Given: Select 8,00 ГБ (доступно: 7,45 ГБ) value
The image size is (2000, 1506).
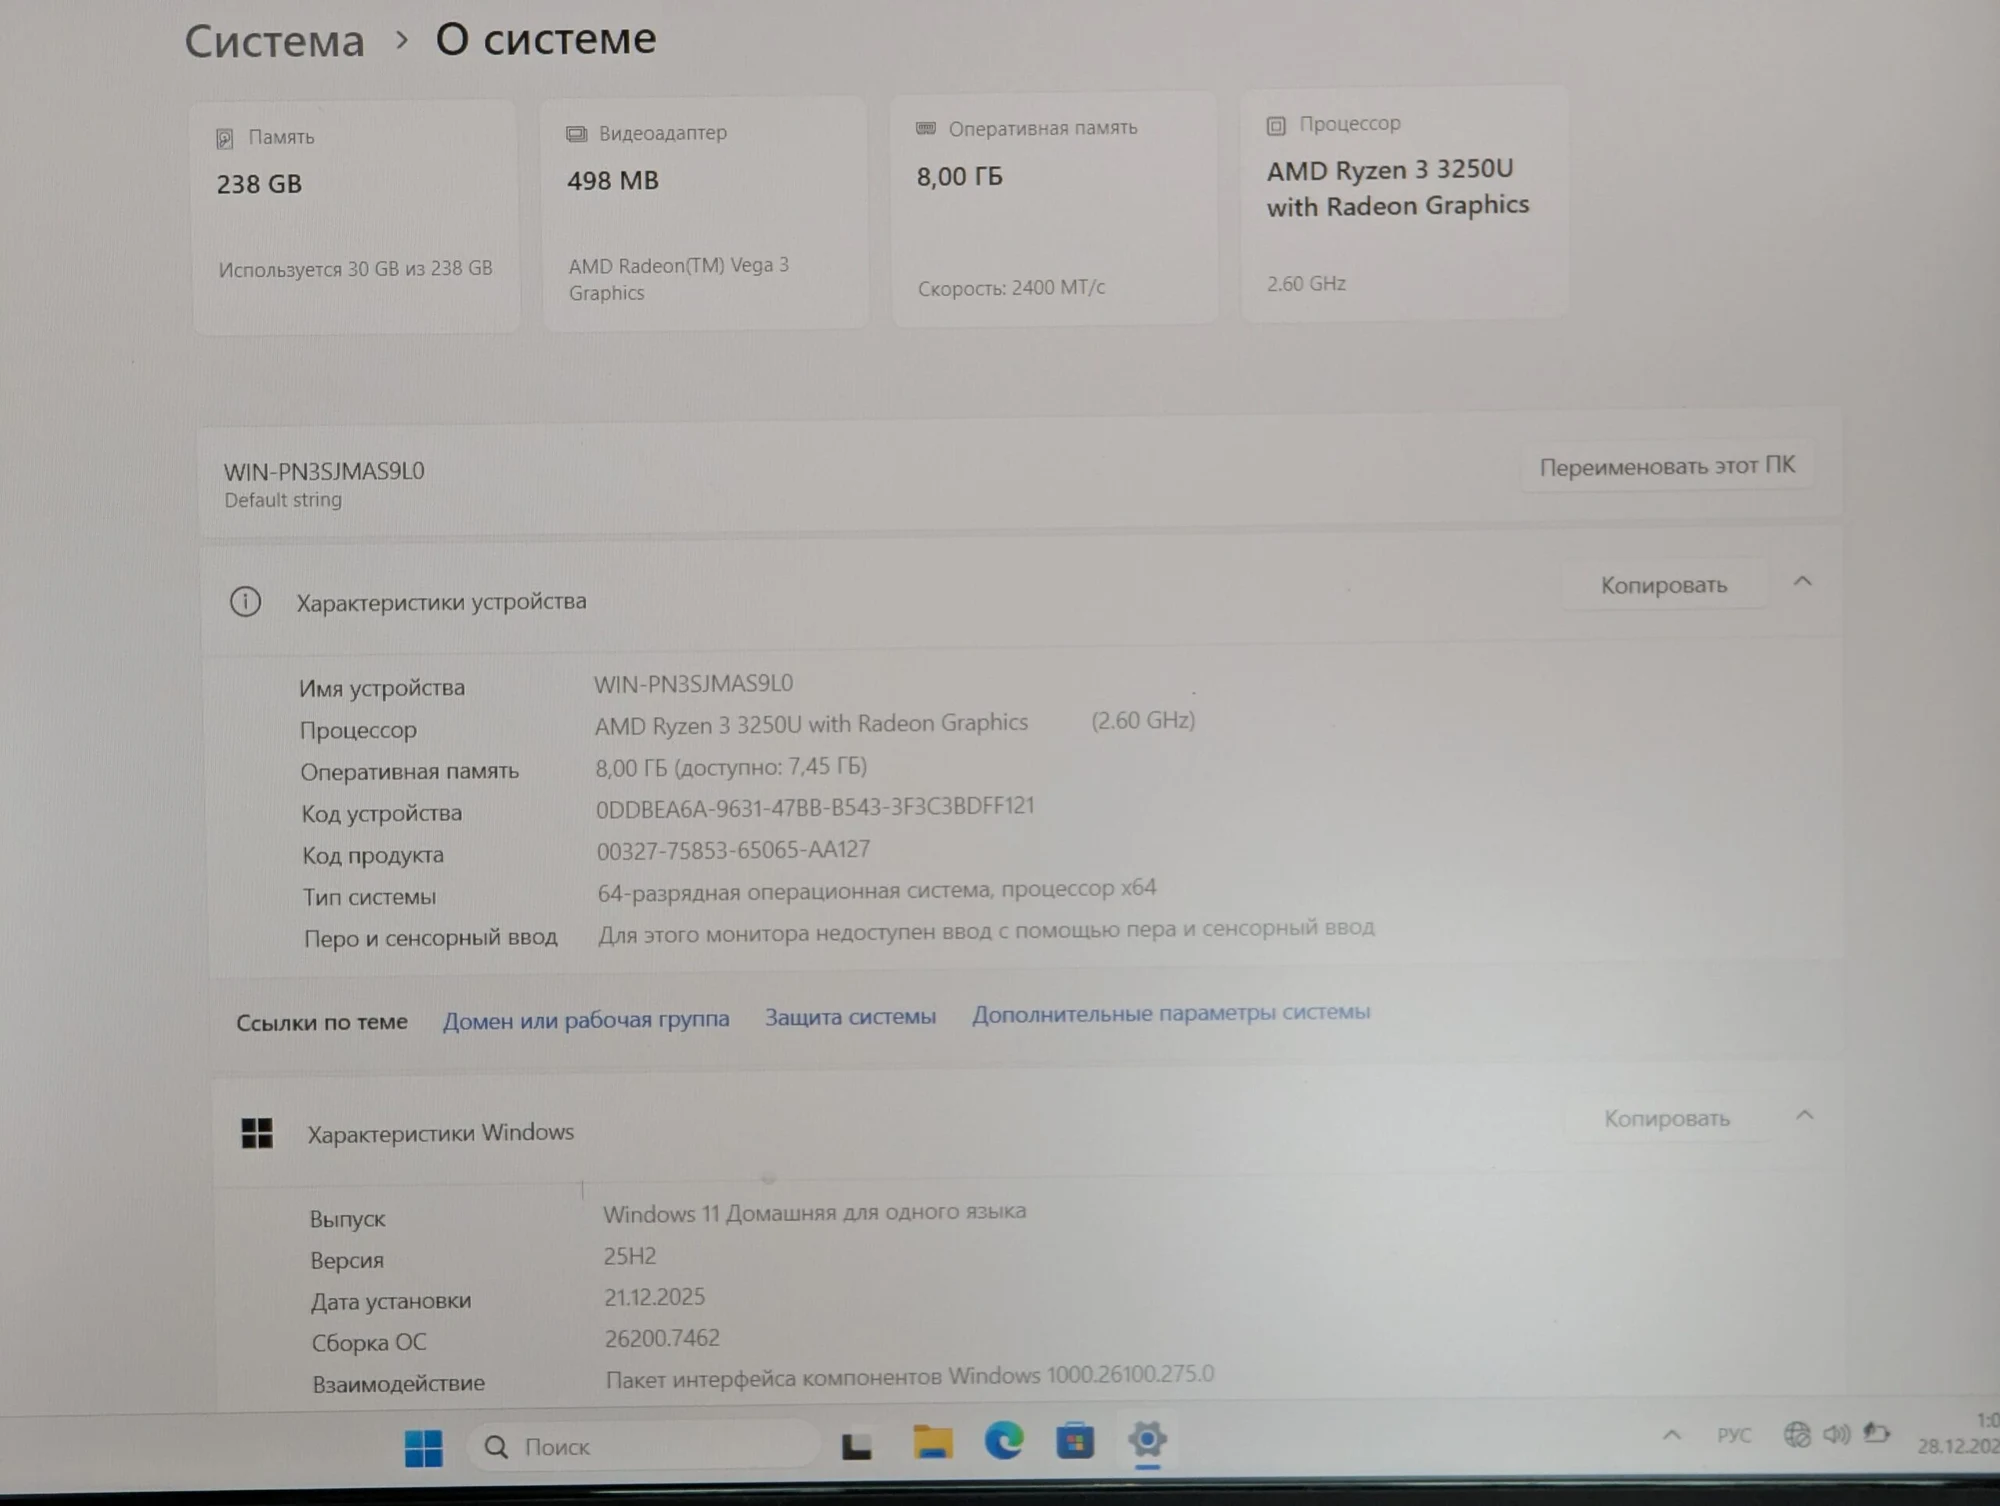Looking at the screenshot, I should pyautogui.click(x=731, y=767).
